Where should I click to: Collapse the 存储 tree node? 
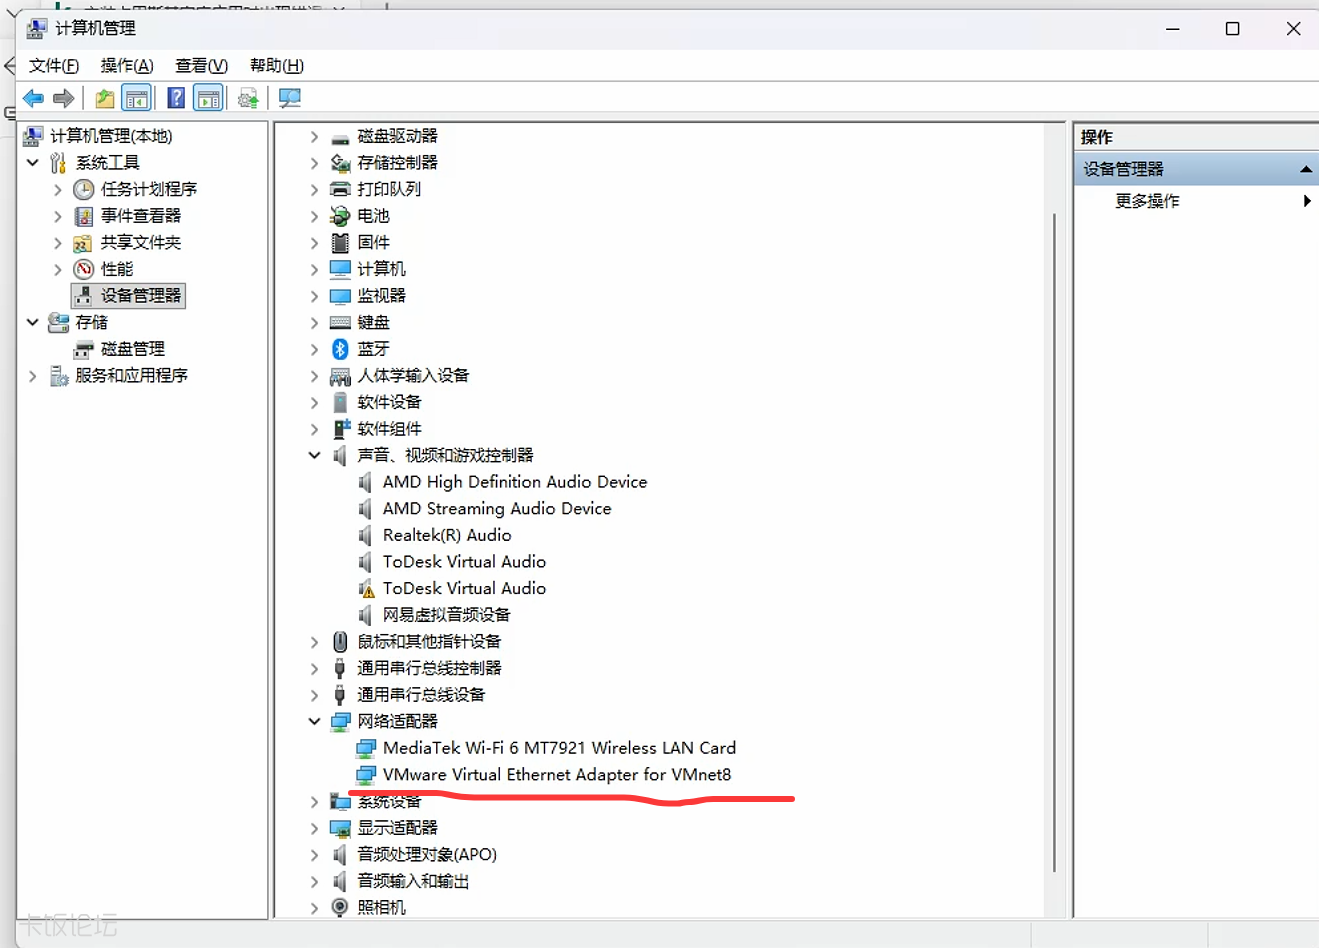pos(33,322)
